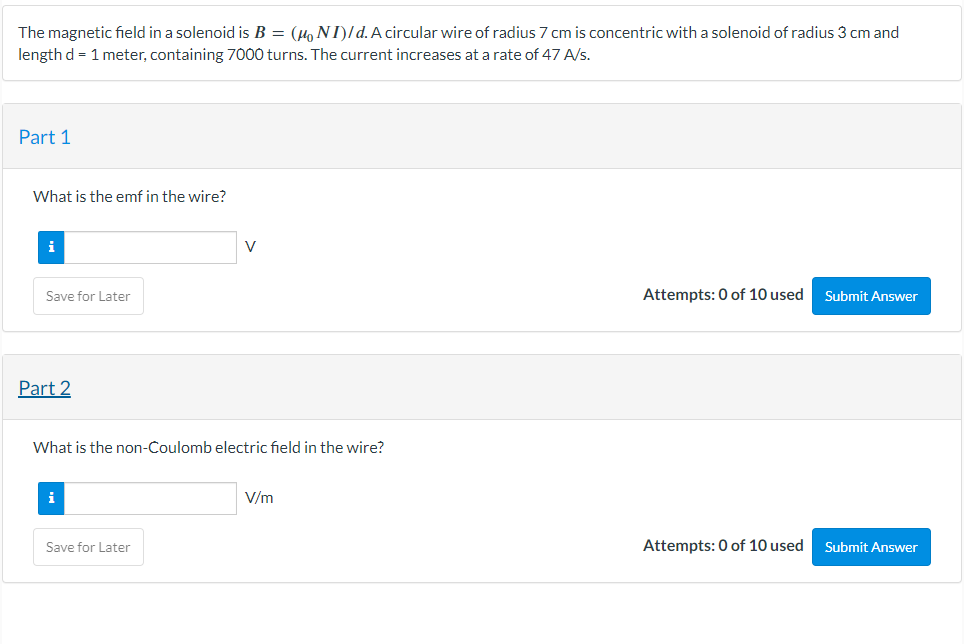Viewport: 964px width, 644px height.
Task: Submit the answer for Part 2
Action: click(870, 547)
